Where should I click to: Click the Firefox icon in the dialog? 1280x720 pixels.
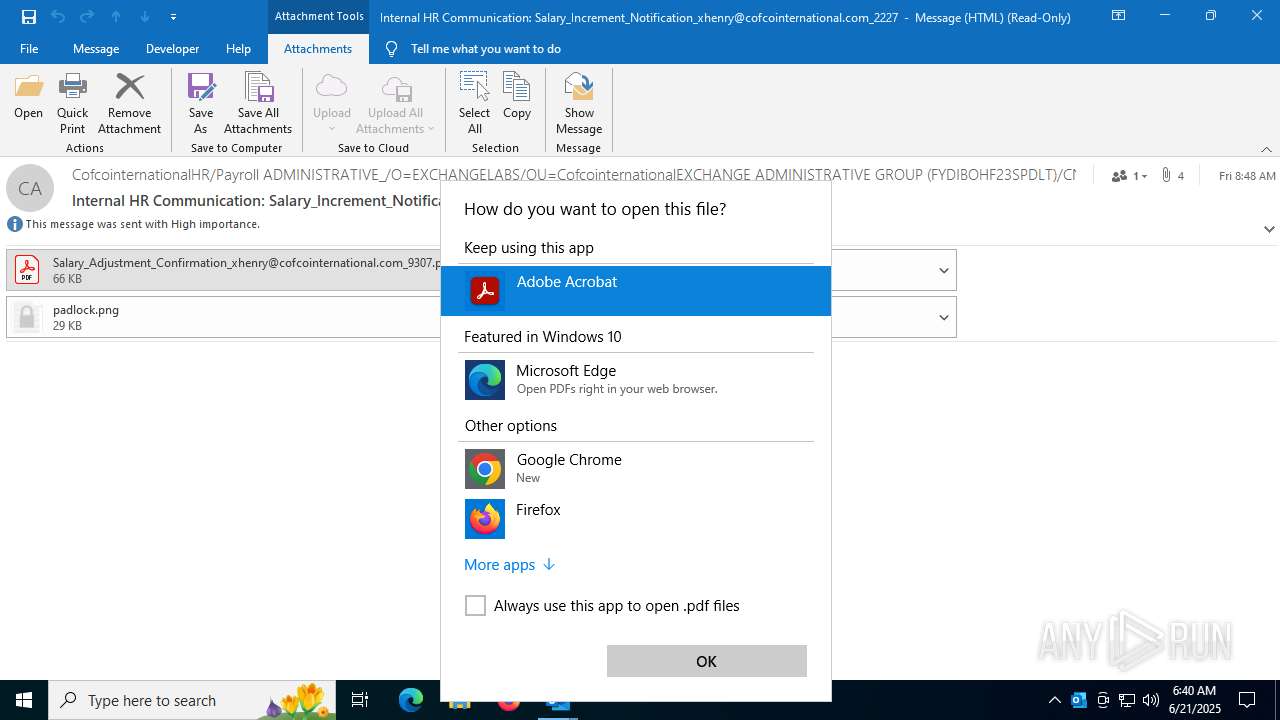(485, 519)
